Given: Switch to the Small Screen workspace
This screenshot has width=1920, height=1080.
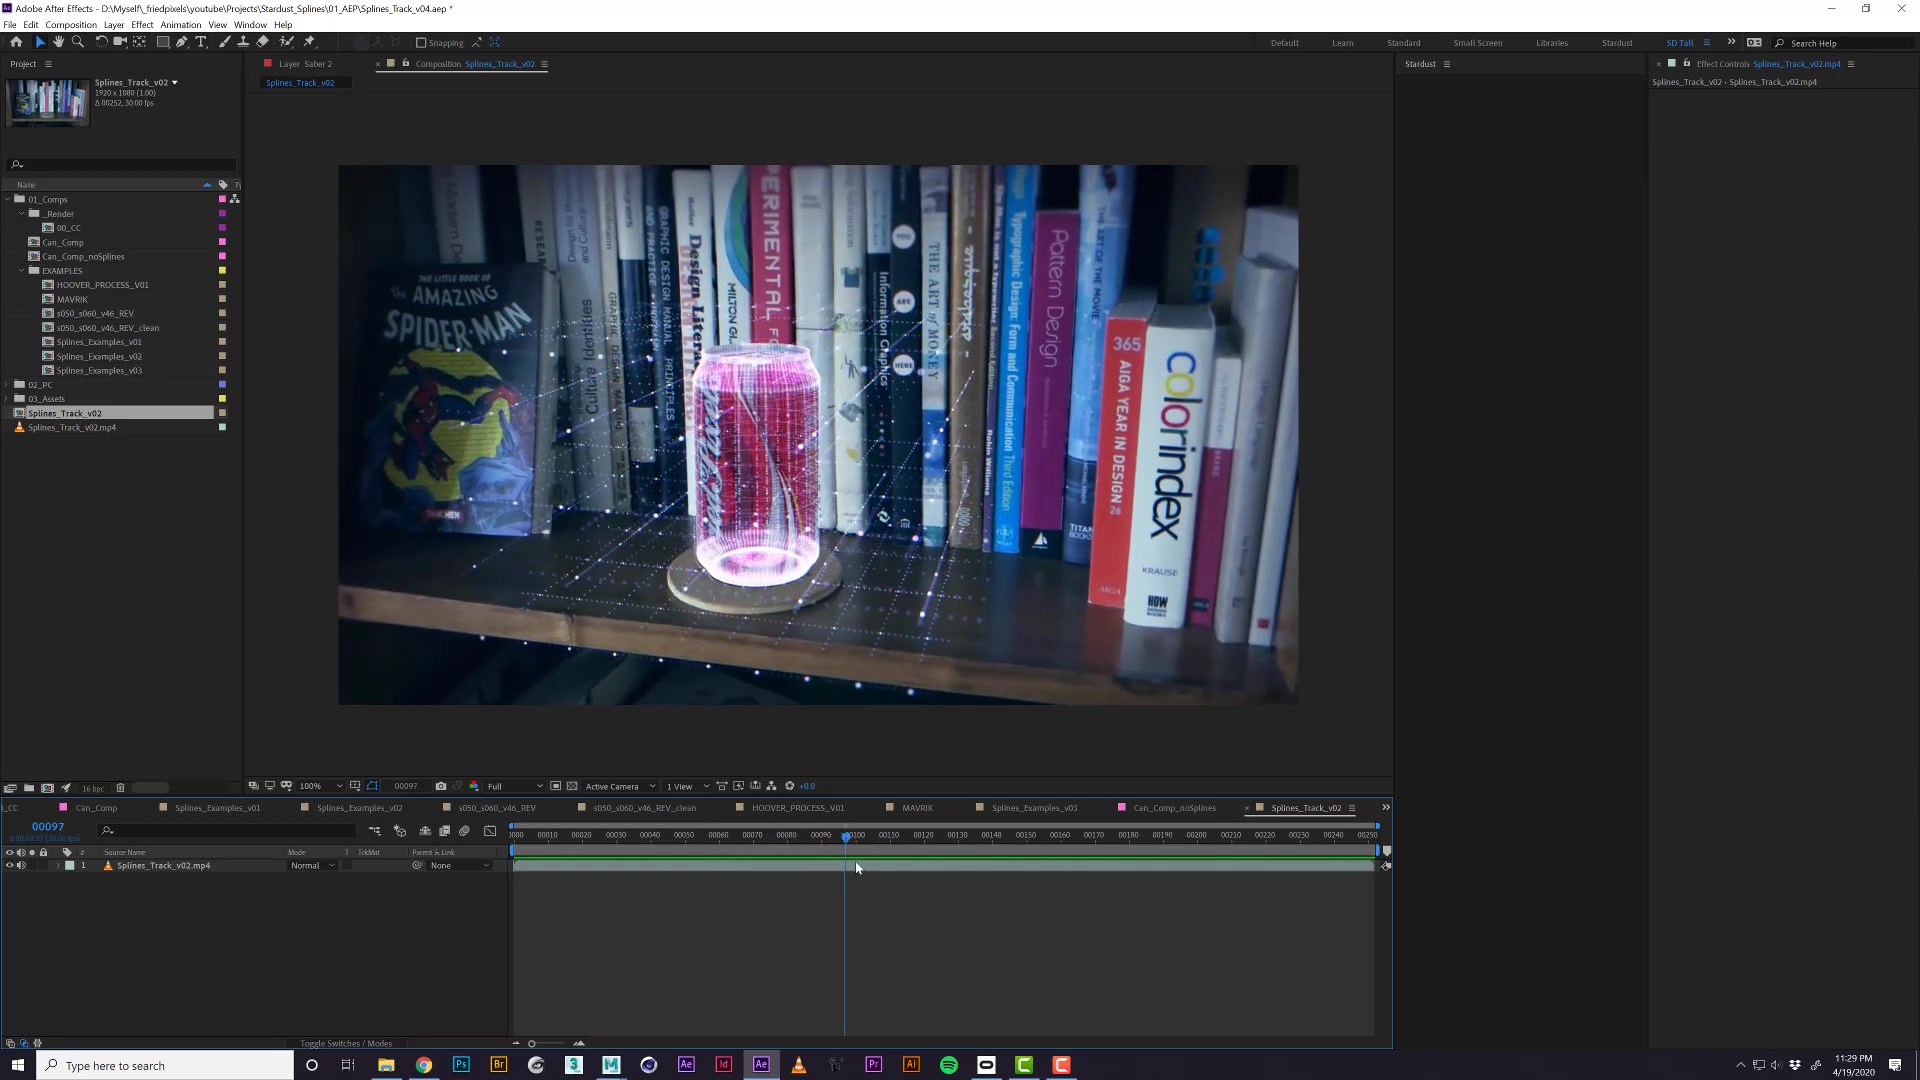Looking at the screenshot, I should 1477,43.
